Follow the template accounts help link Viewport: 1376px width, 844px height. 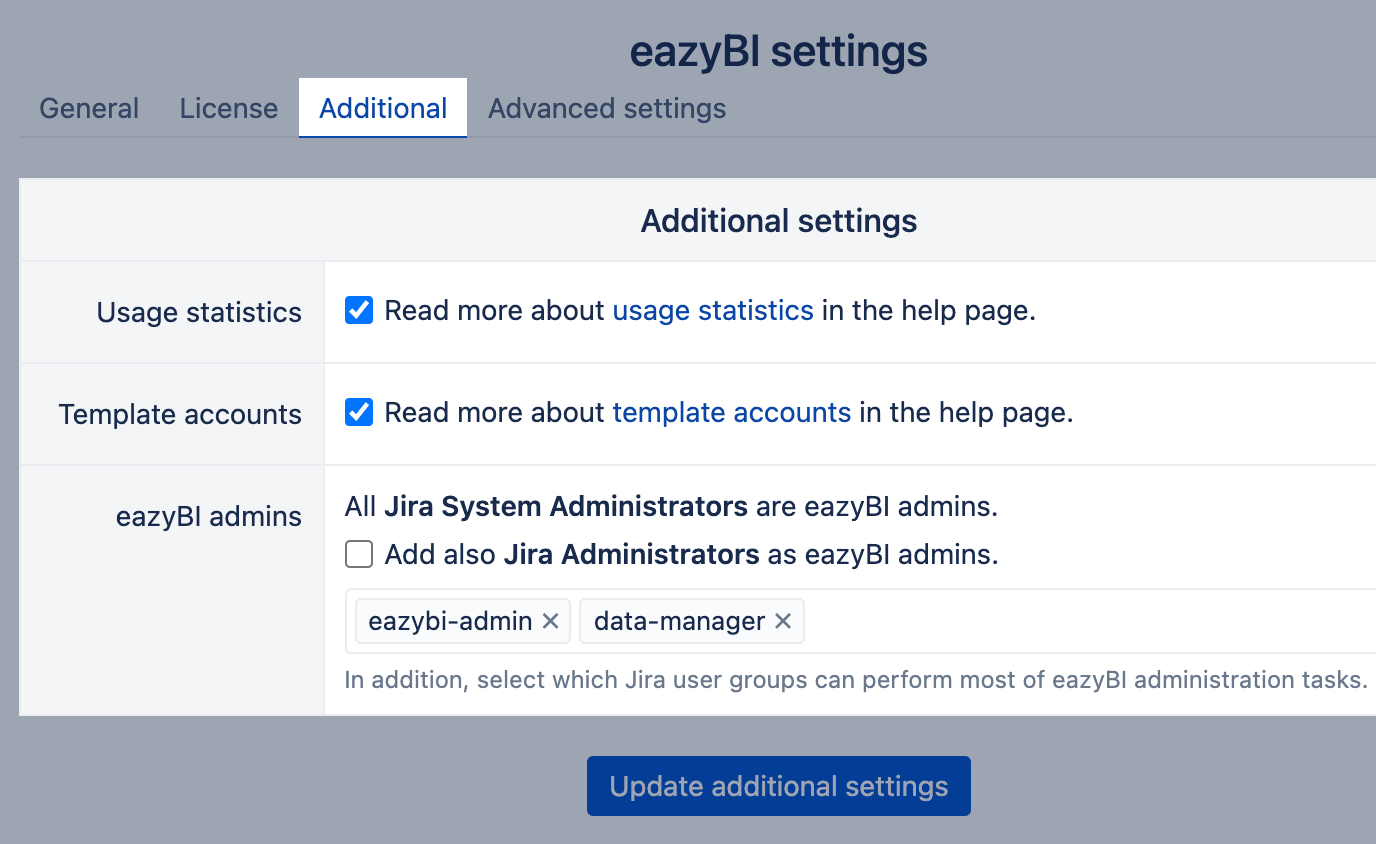coord(732,413)
